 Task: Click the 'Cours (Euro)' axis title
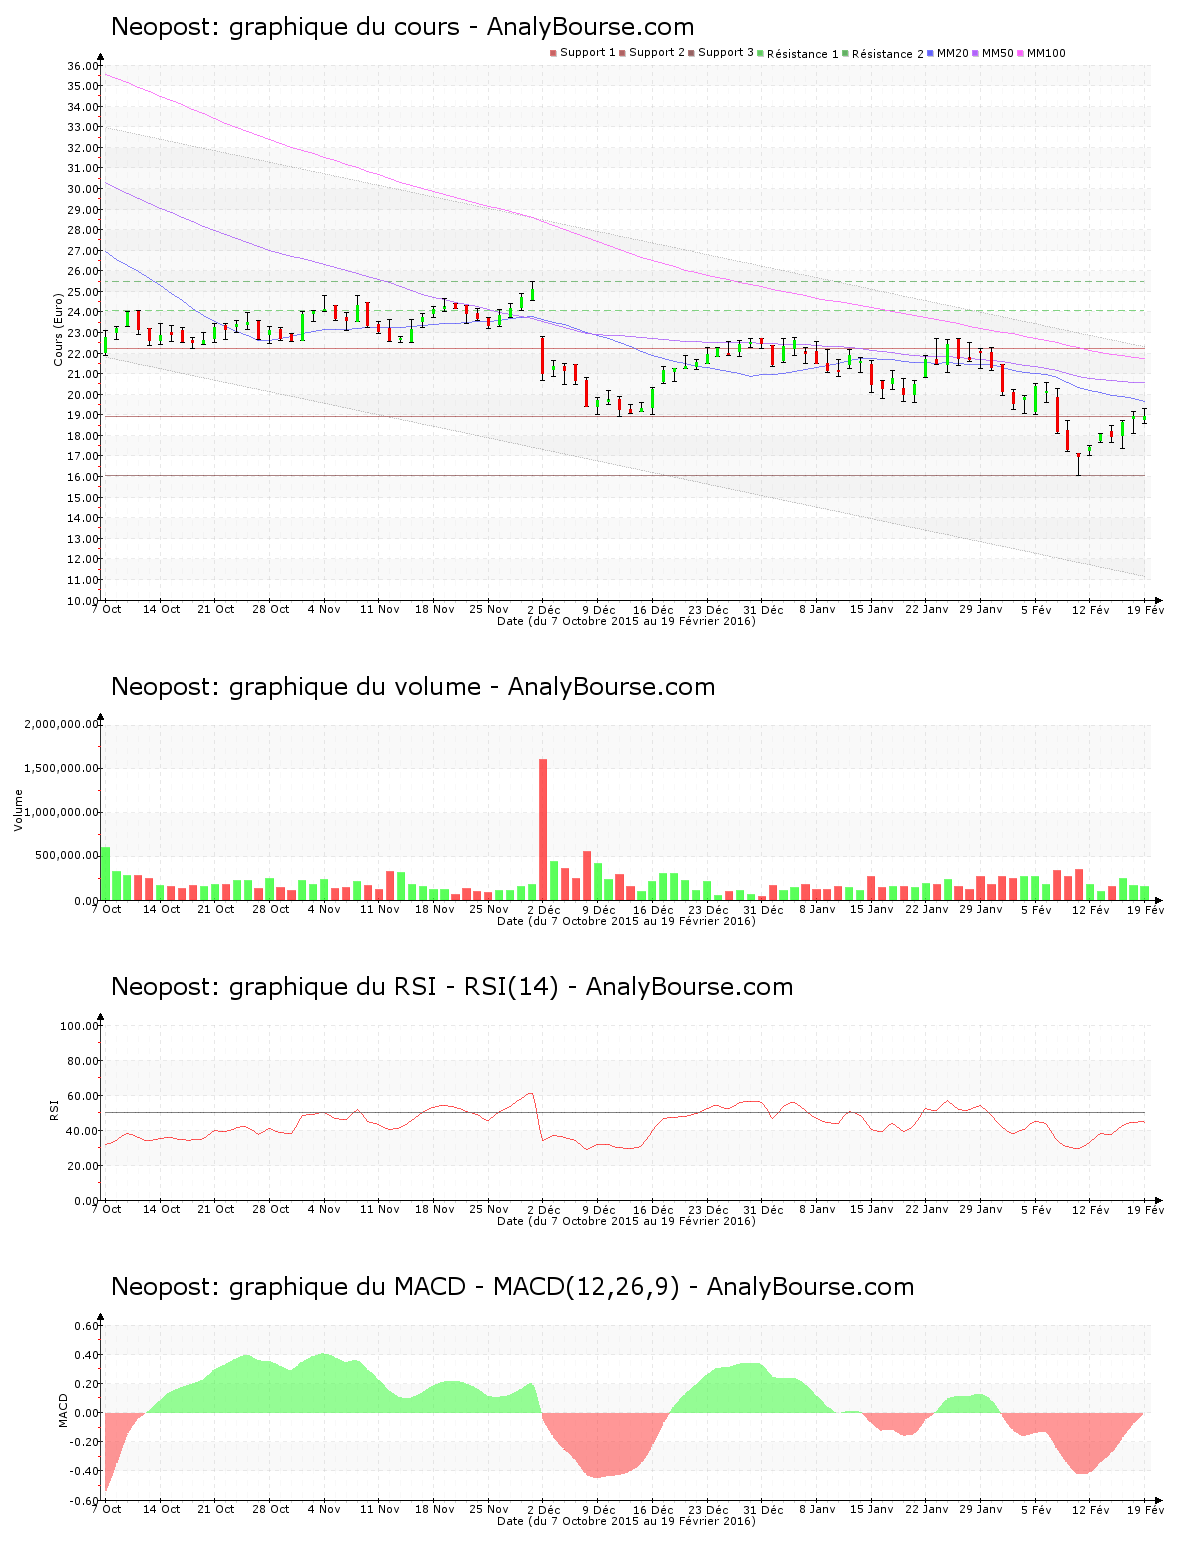point(59,329)
